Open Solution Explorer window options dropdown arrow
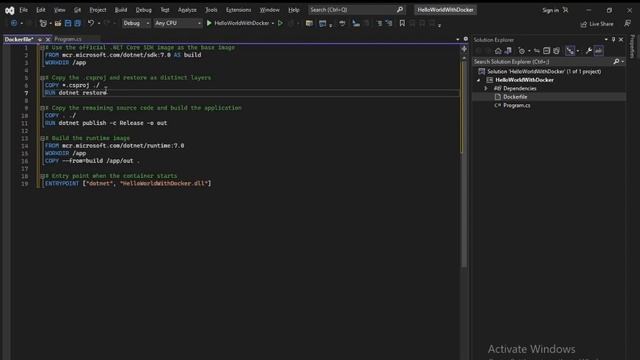Viewport: 640px width, 360px height. [x=606, y=40]
